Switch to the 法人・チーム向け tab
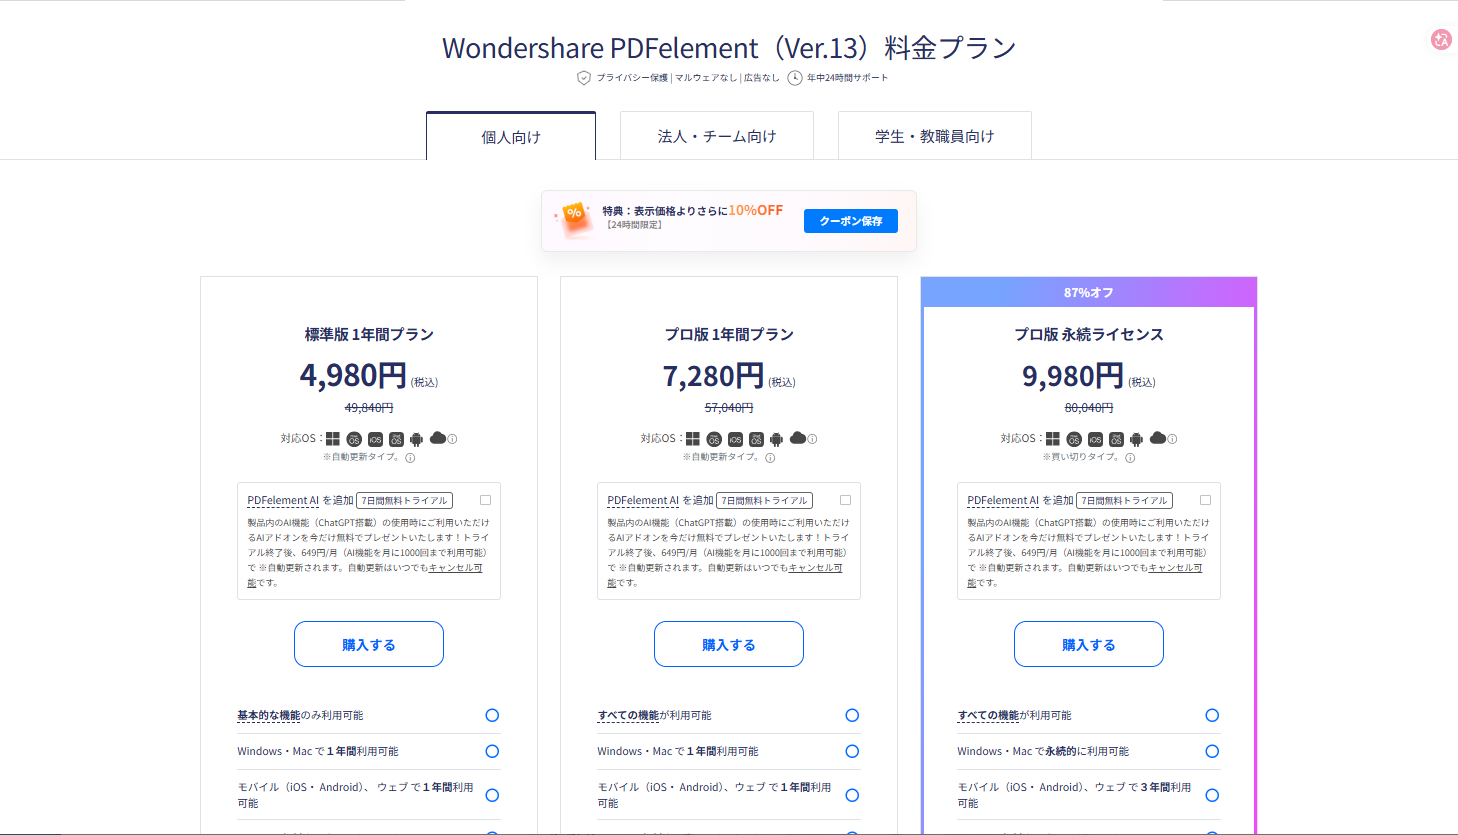Viewport: 1458px width, 835px height. point(717,136)
